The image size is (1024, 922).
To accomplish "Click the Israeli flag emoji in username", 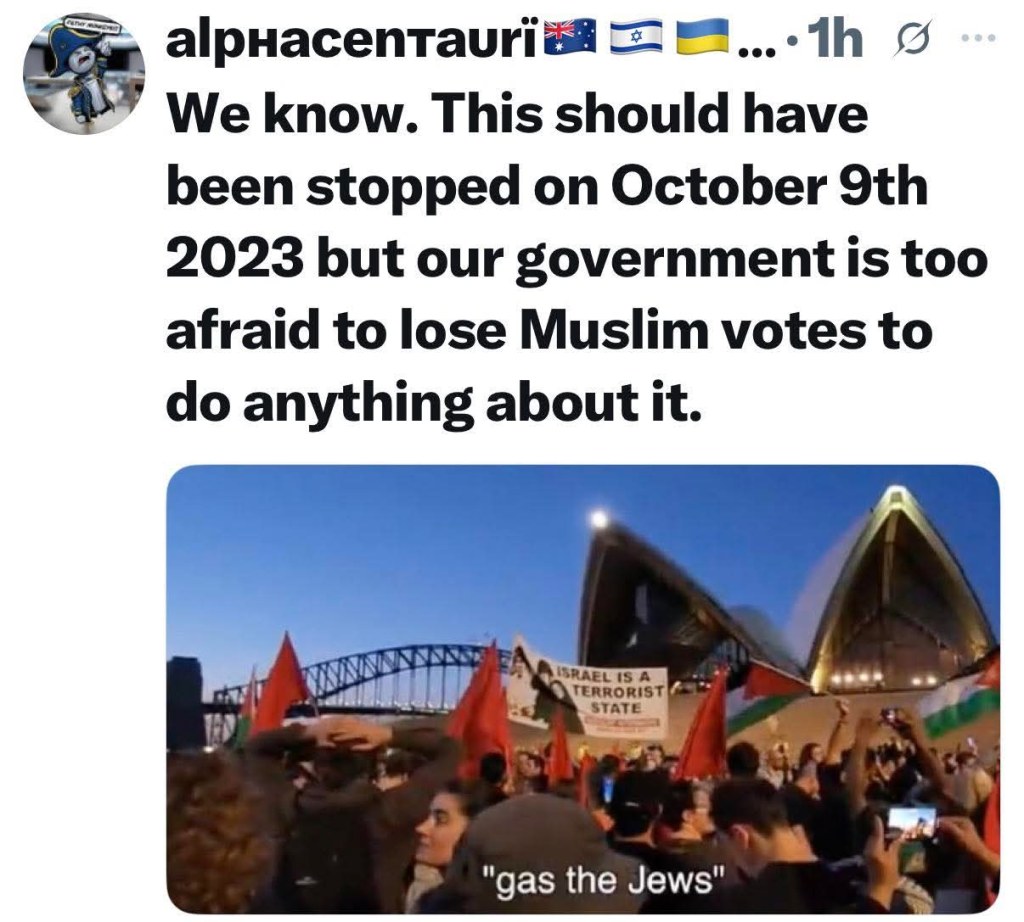I will click(x=635, y=37).
